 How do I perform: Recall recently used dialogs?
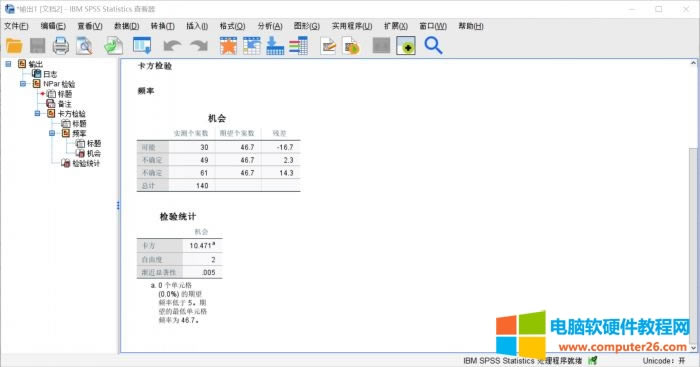[x=142, y=46]
